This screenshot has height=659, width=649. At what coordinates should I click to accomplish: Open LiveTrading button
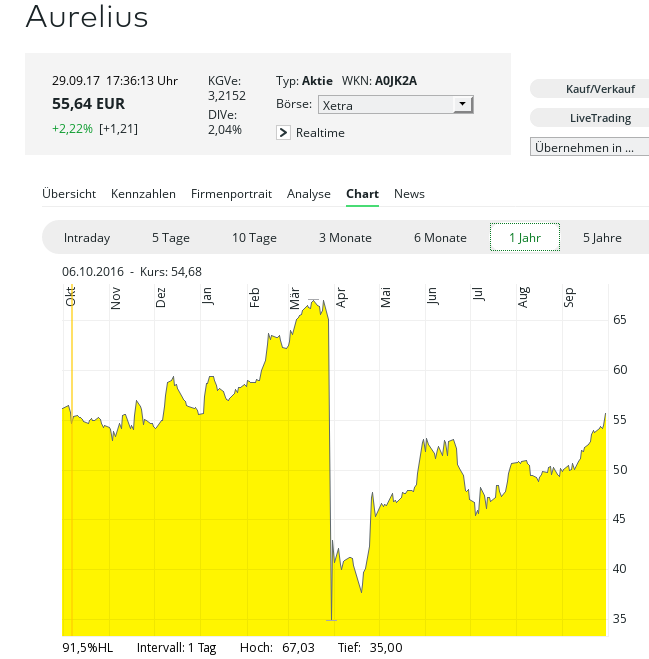pyautogui.click(x=589, y=118)
